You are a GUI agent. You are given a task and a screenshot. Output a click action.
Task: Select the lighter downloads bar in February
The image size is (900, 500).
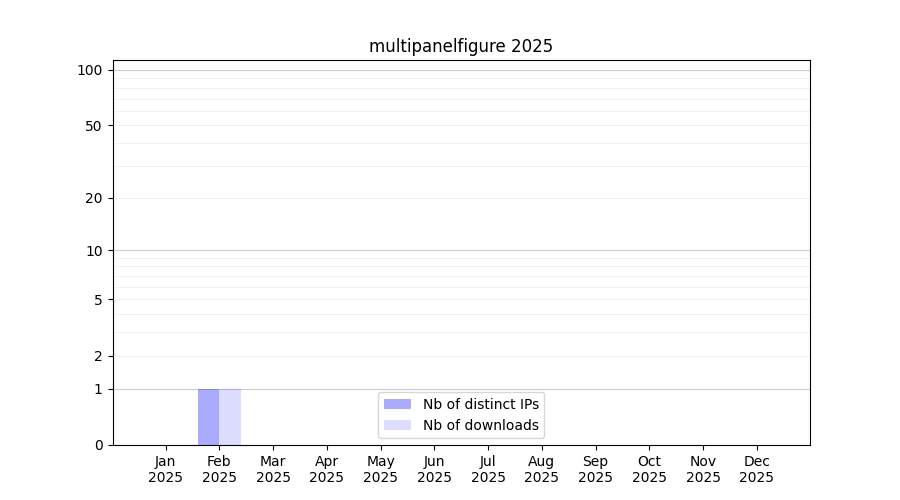(x=230, y=417)
